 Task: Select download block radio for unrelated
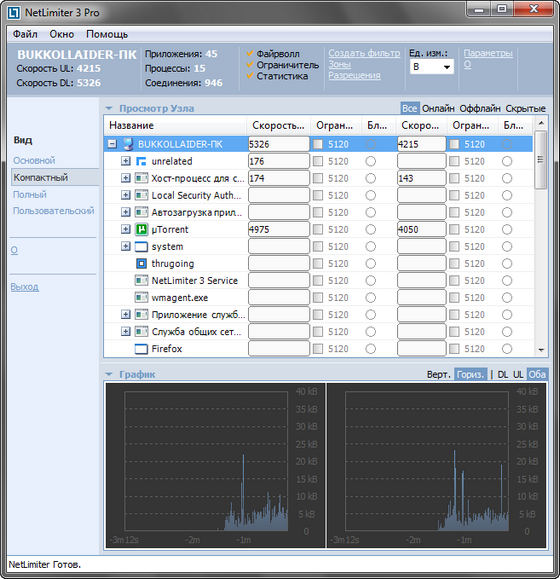coord(371,161)
